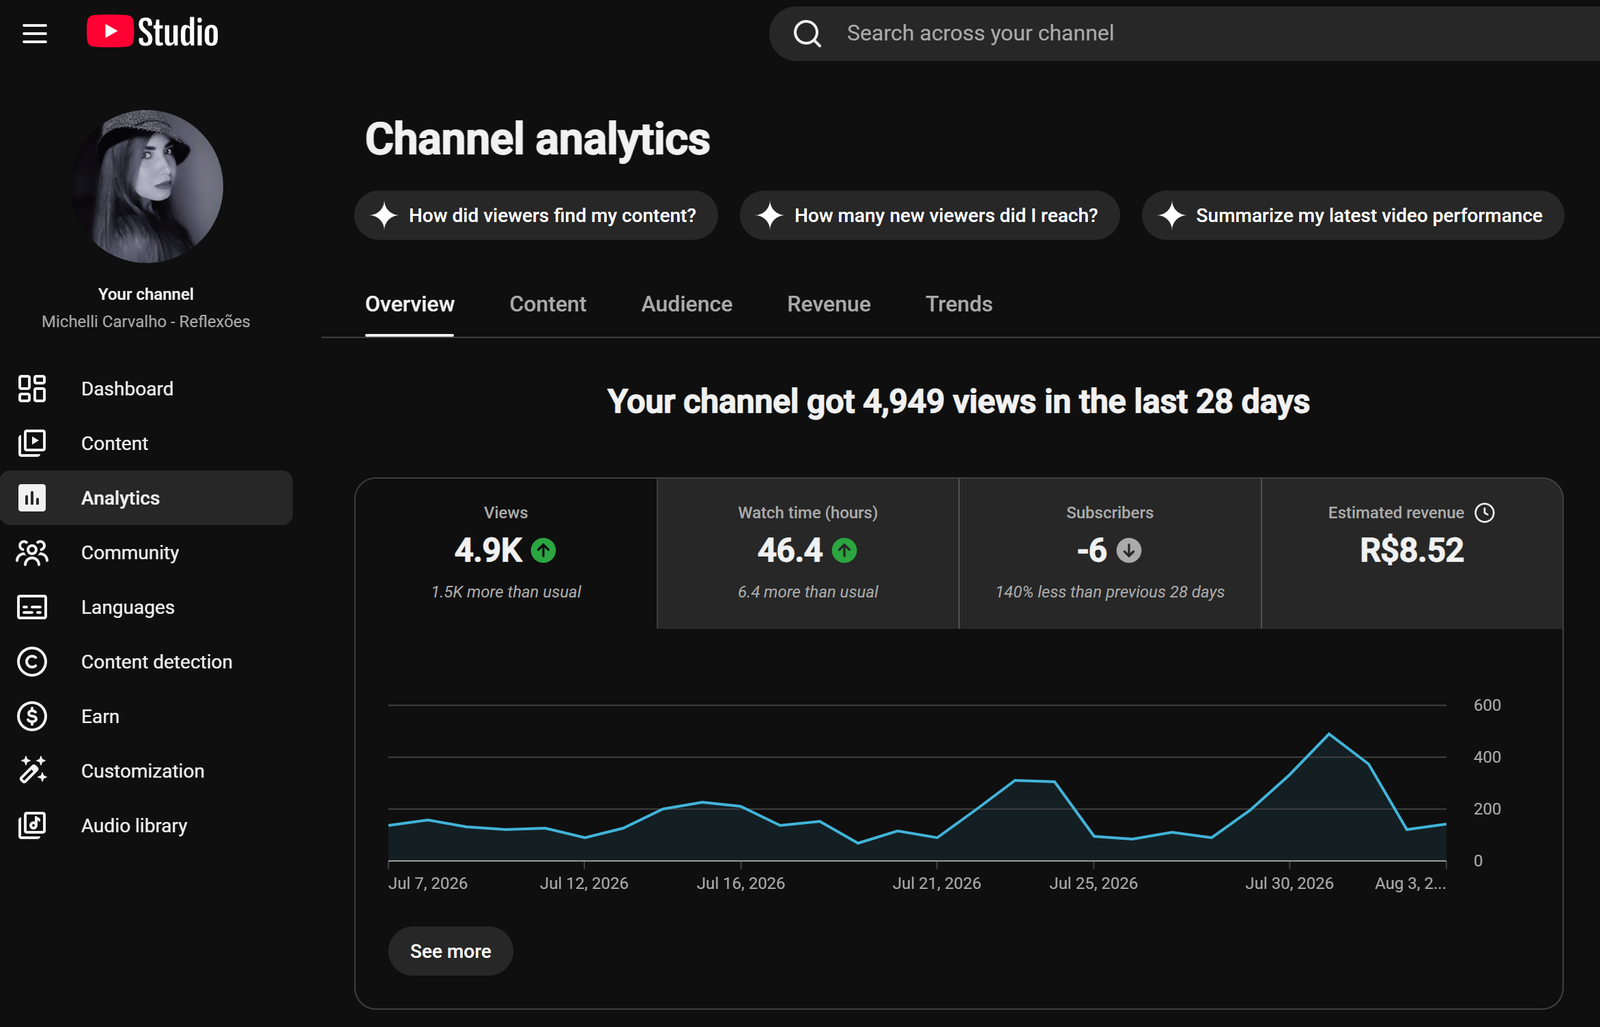The image size is (1600, 1027).
Task: Open the Audio library icon
Action: pyautogui.click(x=32, y=825)
